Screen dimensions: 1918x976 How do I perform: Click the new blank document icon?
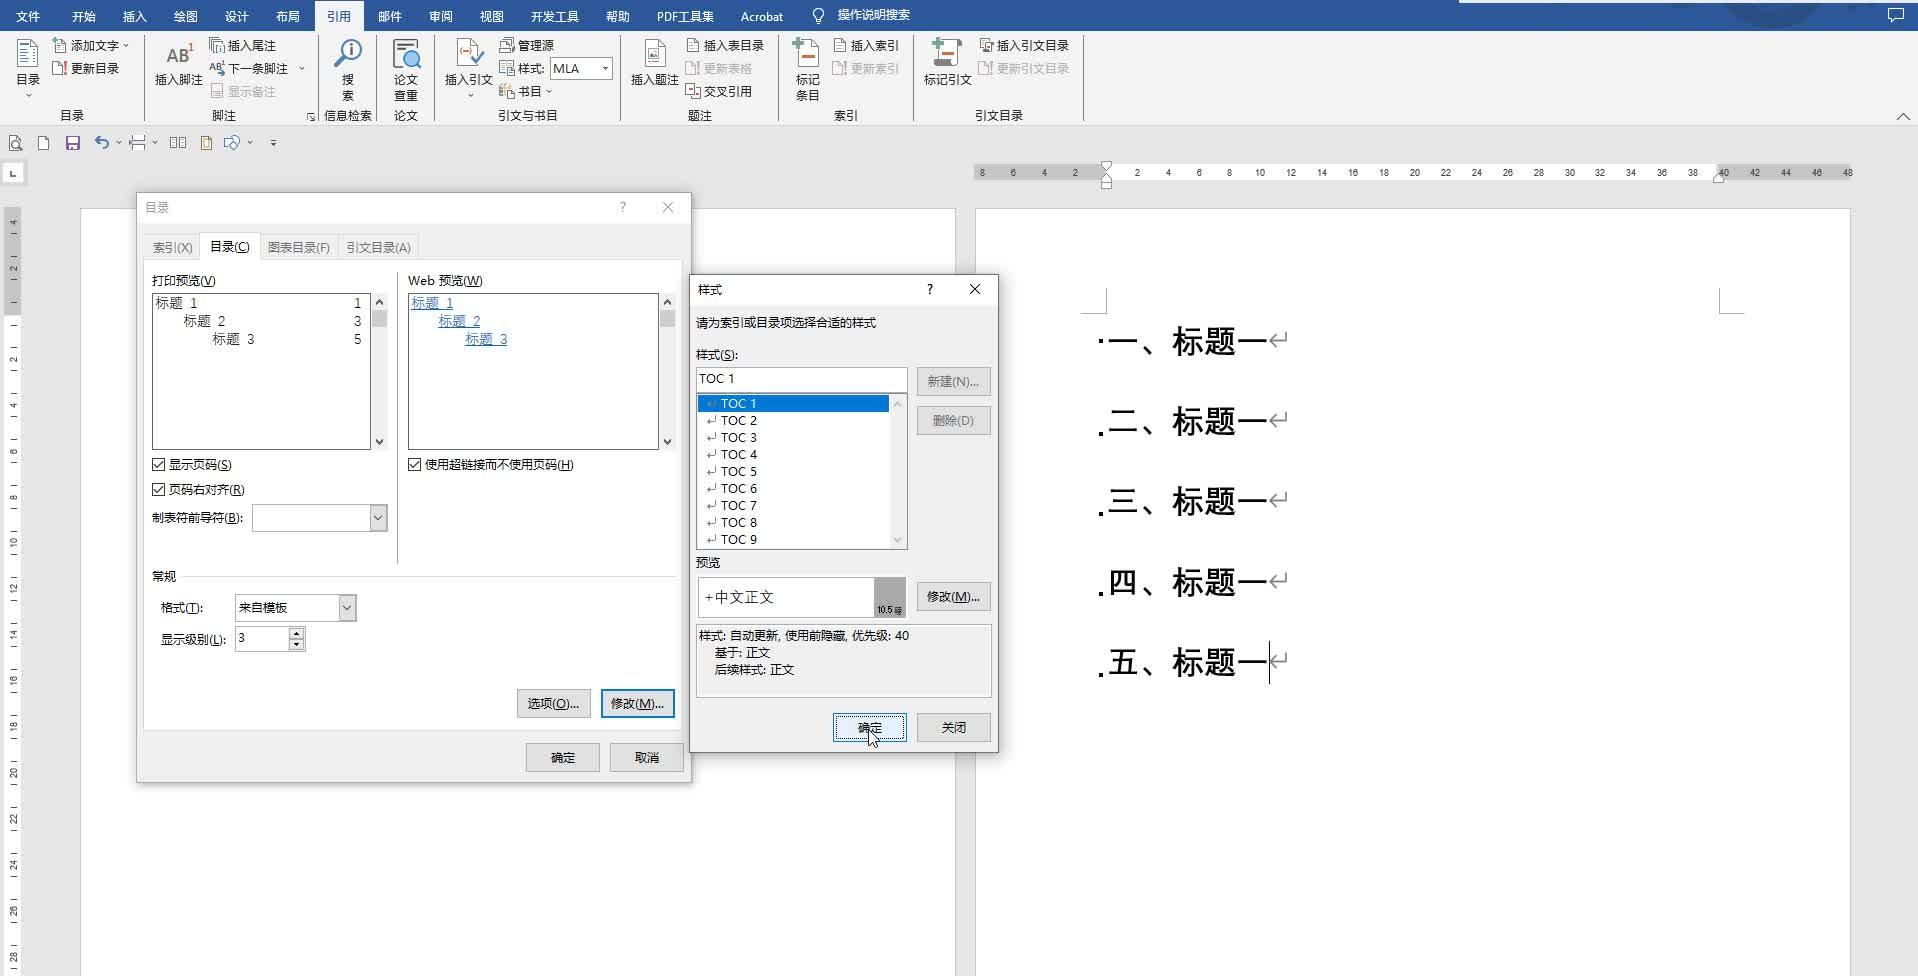point(43,143)
